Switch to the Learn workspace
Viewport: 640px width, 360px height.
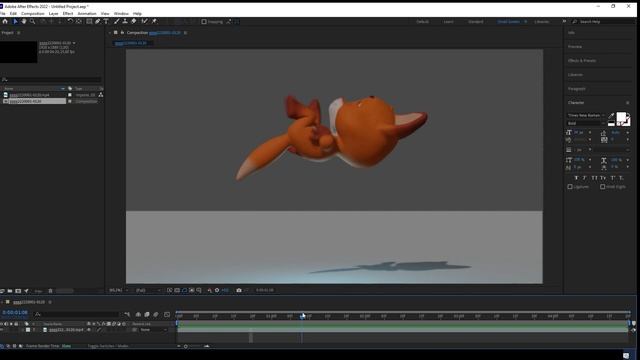[x=448, y=22]
